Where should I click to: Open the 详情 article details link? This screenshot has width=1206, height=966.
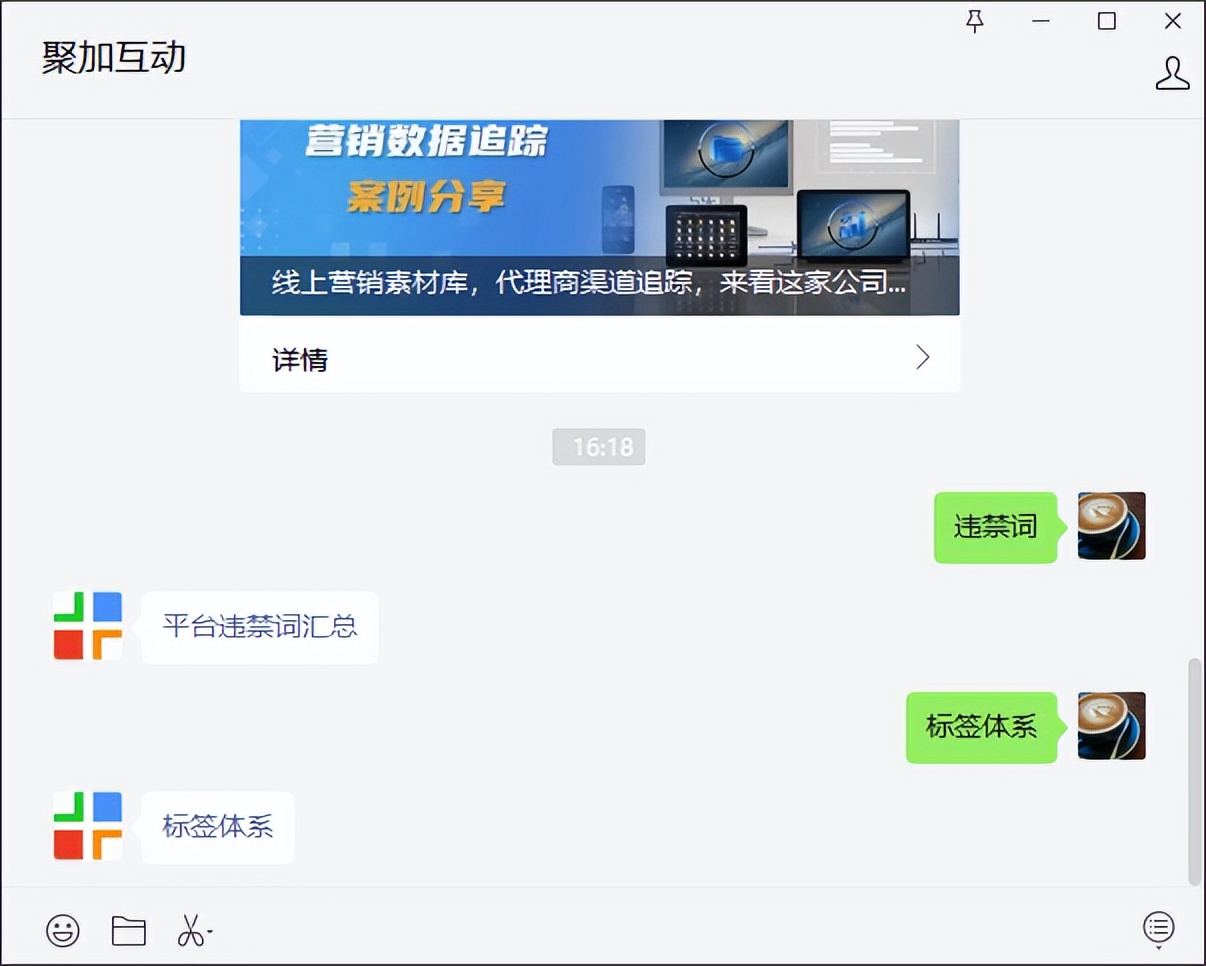click(x=299, y=360)
